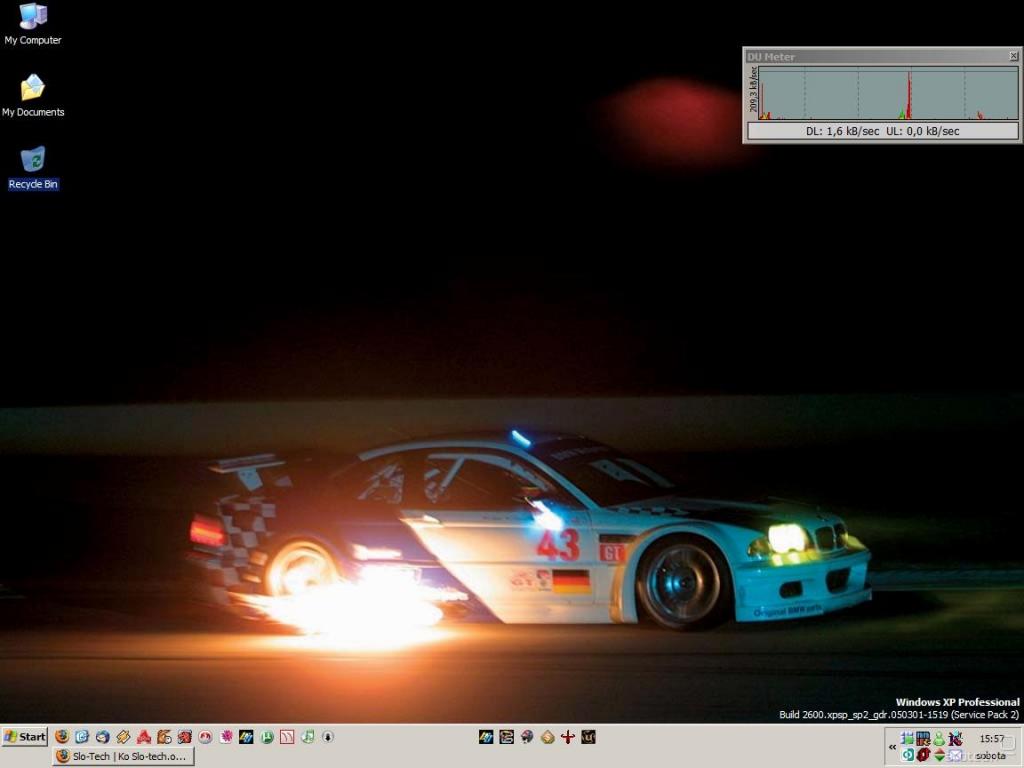This screenshot has height=768, width=1024.
Task: Click the round download arrow icon
Action: [x=328, y=737]
